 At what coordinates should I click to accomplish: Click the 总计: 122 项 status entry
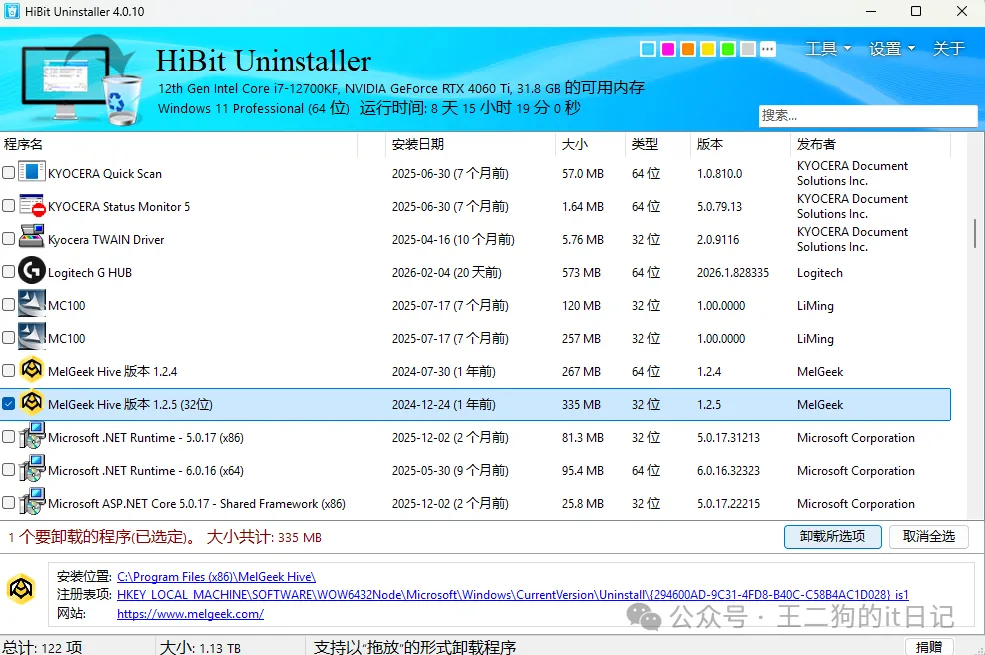click(x=42, y=647)
